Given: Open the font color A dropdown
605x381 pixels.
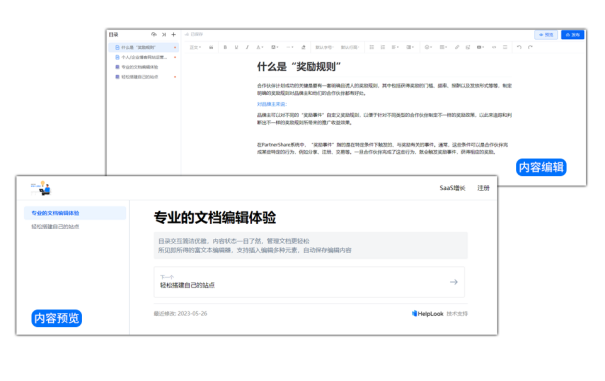Looking at the screenshot, I should pyautogui.click(x=260, y=47).
